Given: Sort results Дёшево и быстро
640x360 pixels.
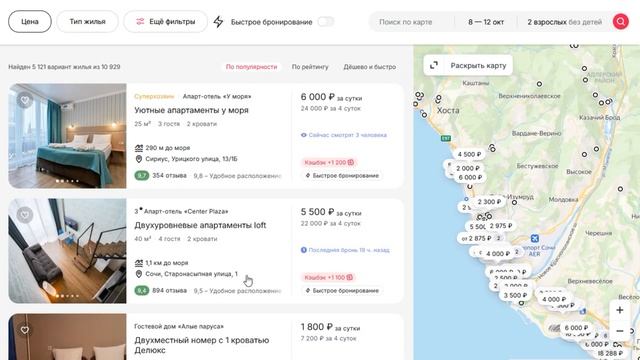Looking at the screenshot, I should tap(369, 67).
